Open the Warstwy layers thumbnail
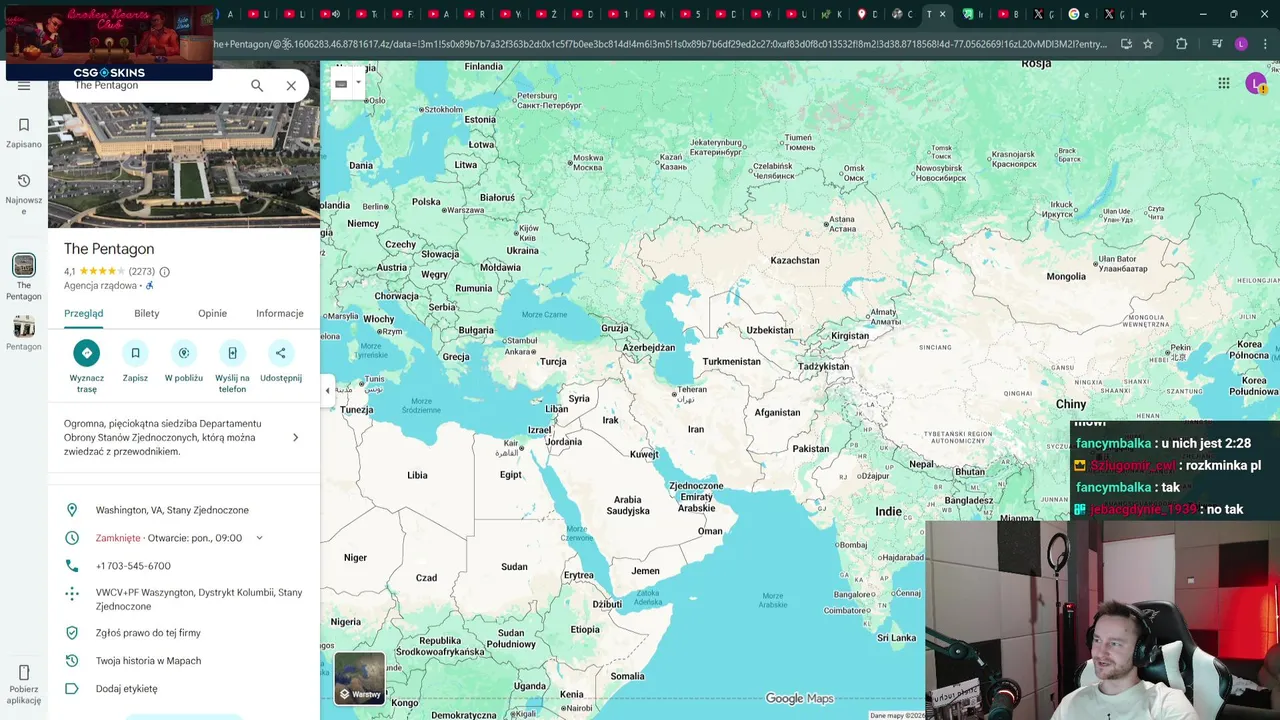 point(359,678)
